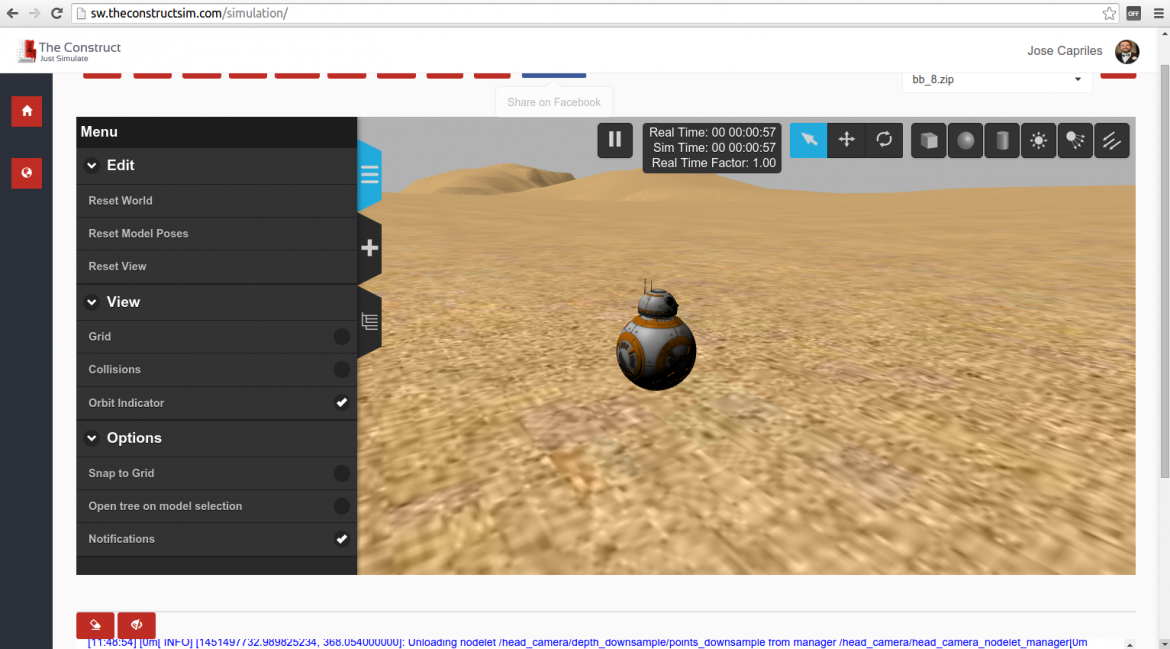
Task: Add a point light
Action: 1039,140
